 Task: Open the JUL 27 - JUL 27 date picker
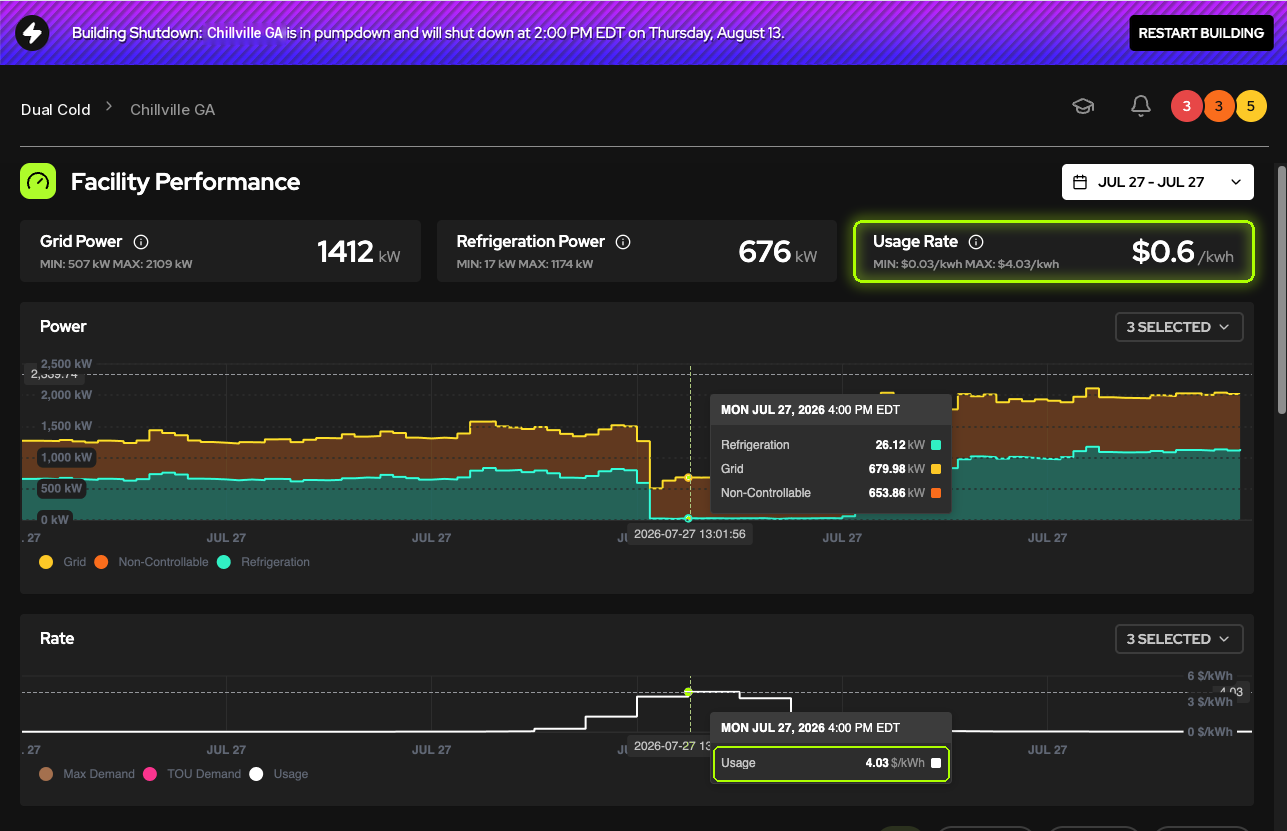coord(1158,182)
